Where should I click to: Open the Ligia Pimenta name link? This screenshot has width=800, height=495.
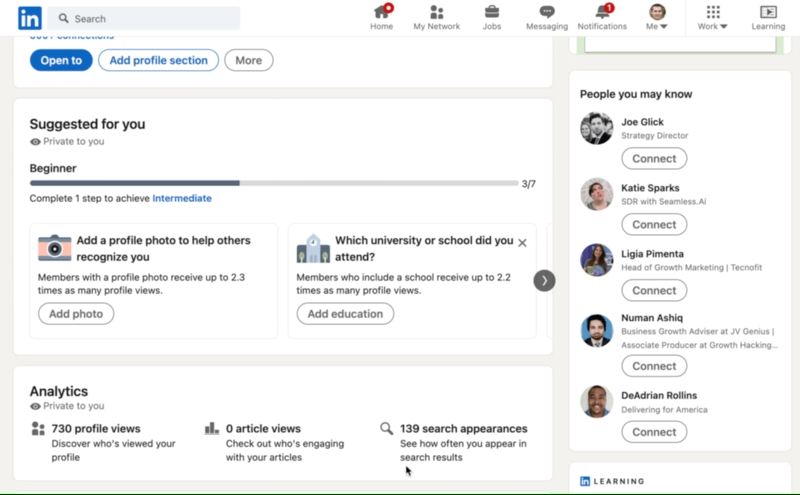[652, 254]
